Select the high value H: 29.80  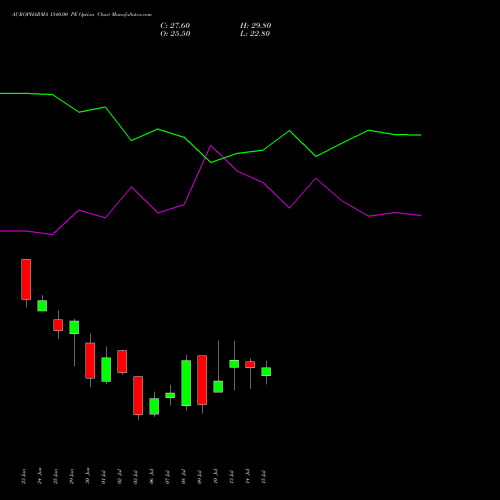pyautogui.click(x=255, y=26)
